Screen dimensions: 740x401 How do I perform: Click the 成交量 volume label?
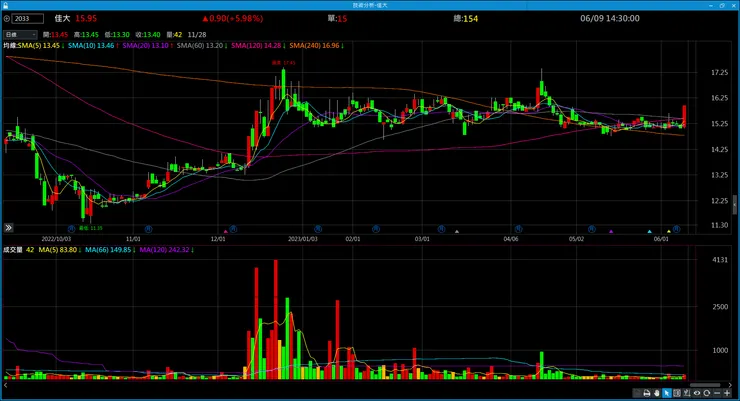13,250
